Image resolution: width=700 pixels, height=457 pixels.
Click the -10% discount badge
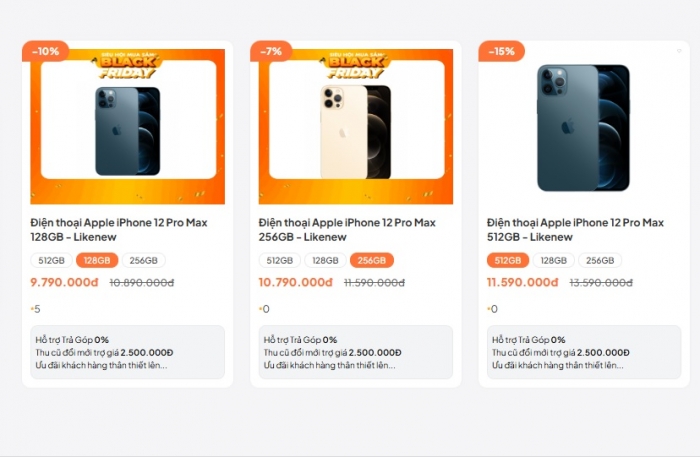(x=46, y=51)
